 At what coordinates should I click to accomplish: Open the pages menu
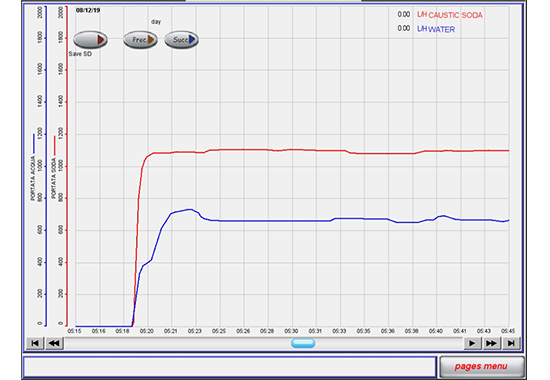(x=482, y=367)
